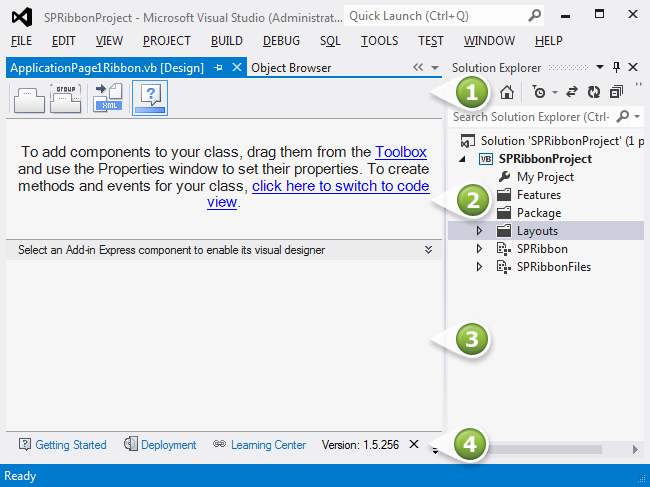Close the ApplicationPage1Ribbon.vb tab
The height and width of the screenshot is (487, 650).
tap(237, 67)
